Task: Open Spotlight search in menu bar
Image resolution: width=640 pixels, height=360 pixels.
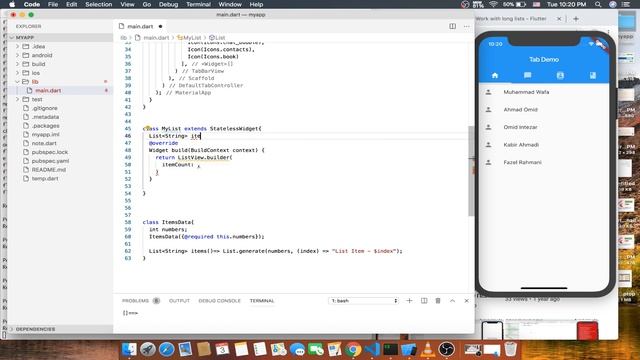Action: (x=598, y=4)
